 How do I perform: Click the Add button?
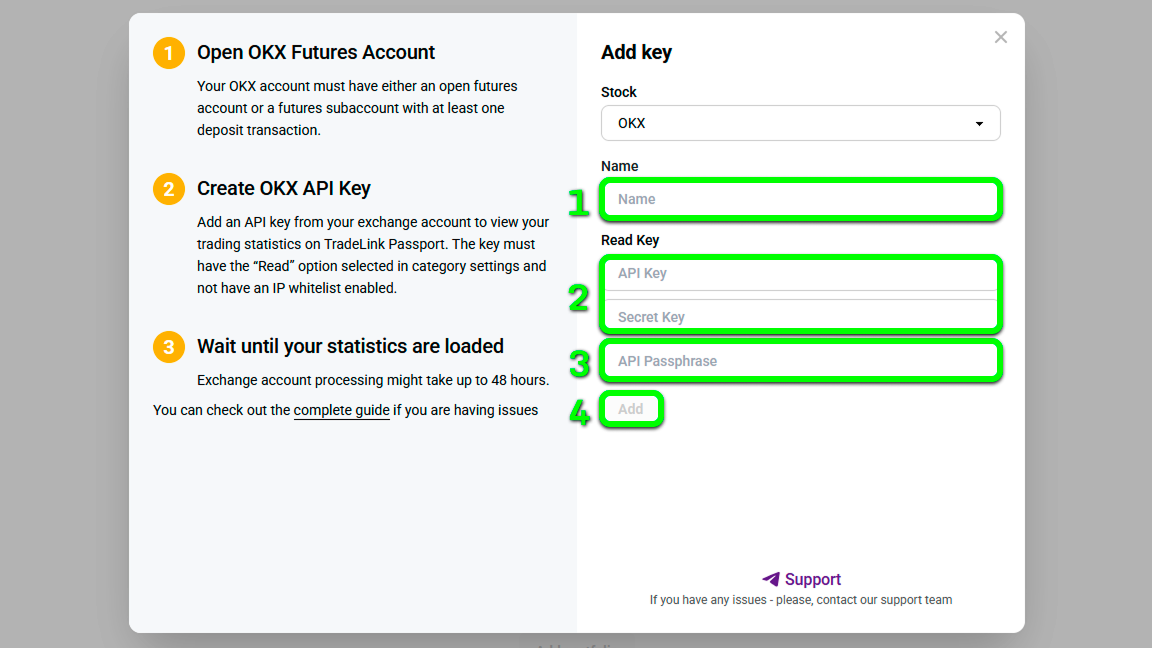pyautogui.click(x=631, y=409)
